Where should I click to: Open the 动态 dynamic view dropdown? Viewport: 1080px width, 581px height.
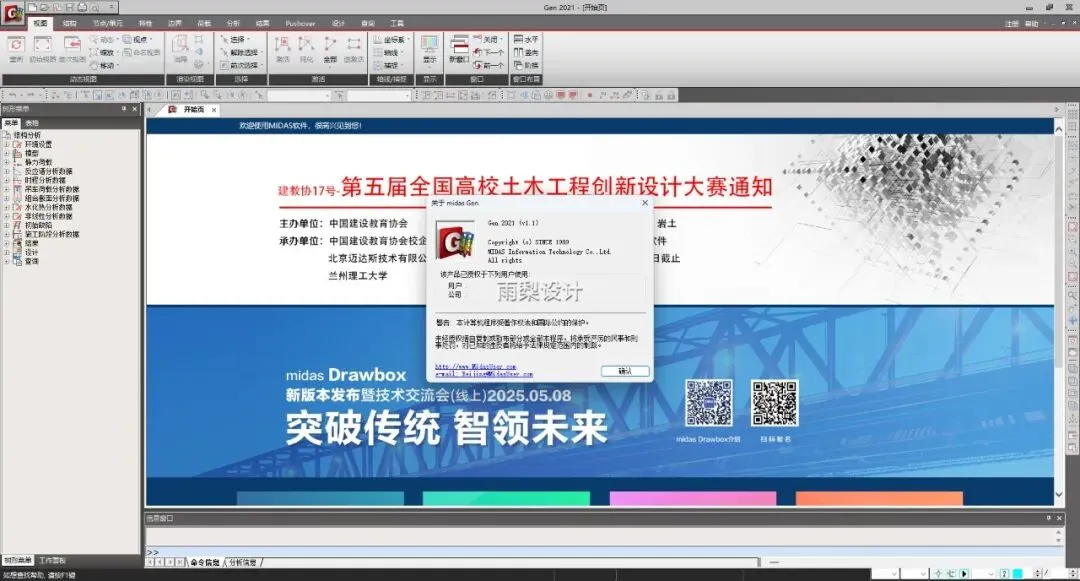click(x=105, y=39)
